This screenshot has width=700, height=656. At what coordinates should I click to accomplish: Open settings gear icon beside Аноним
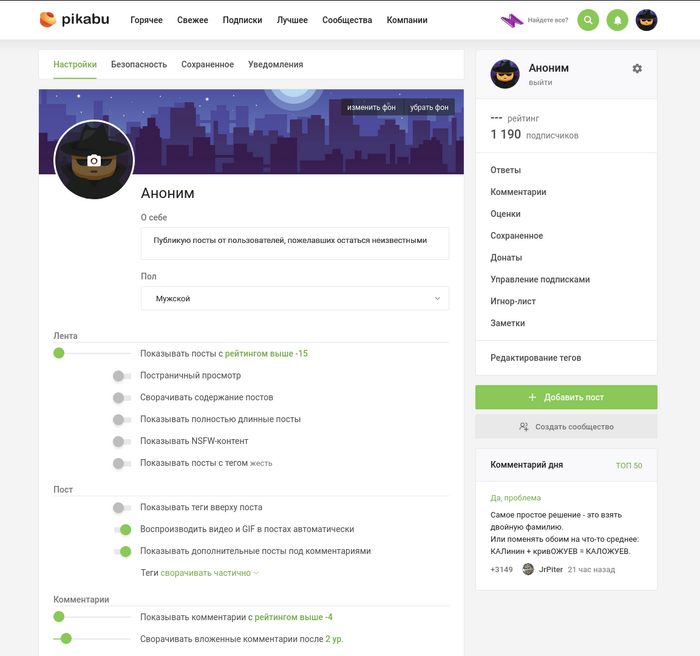pos(637,68)
